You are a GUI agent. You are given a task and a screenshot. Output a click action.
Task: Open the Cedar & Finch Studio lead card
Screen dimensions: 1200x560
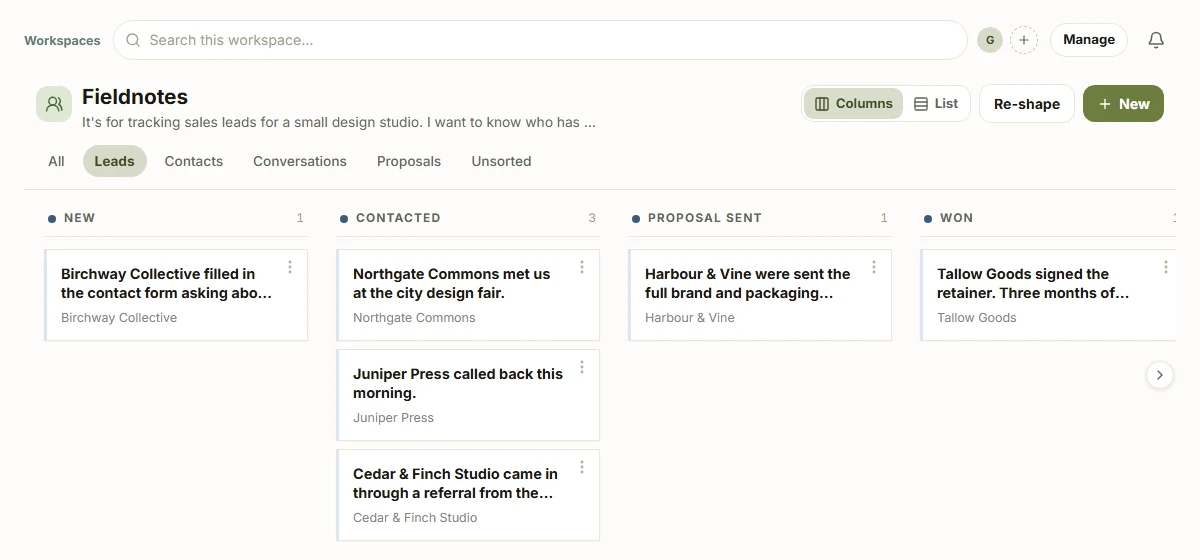(468, 495)
